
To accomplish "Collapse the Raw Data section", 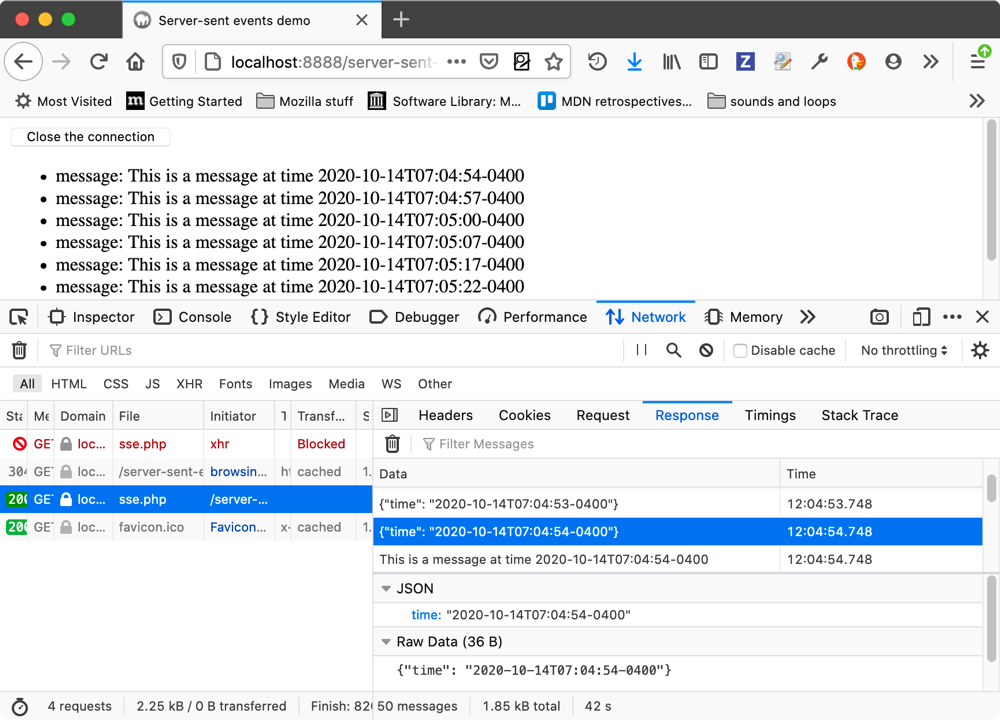I will [386, 642].
